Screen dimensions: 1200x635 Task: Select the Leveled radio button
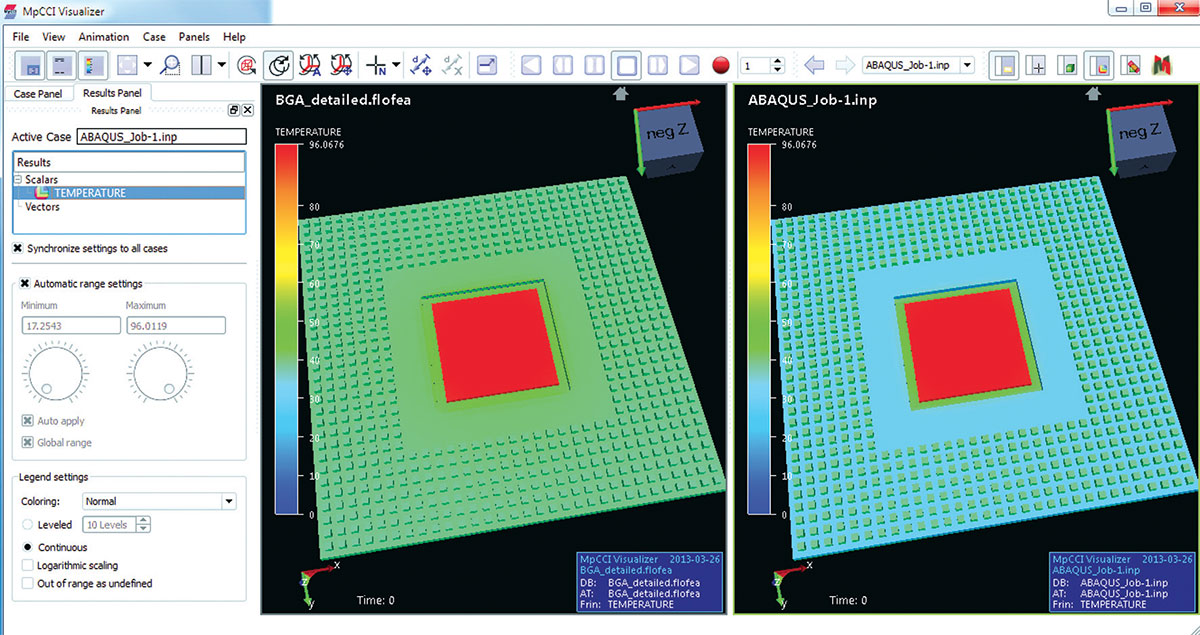27,525
